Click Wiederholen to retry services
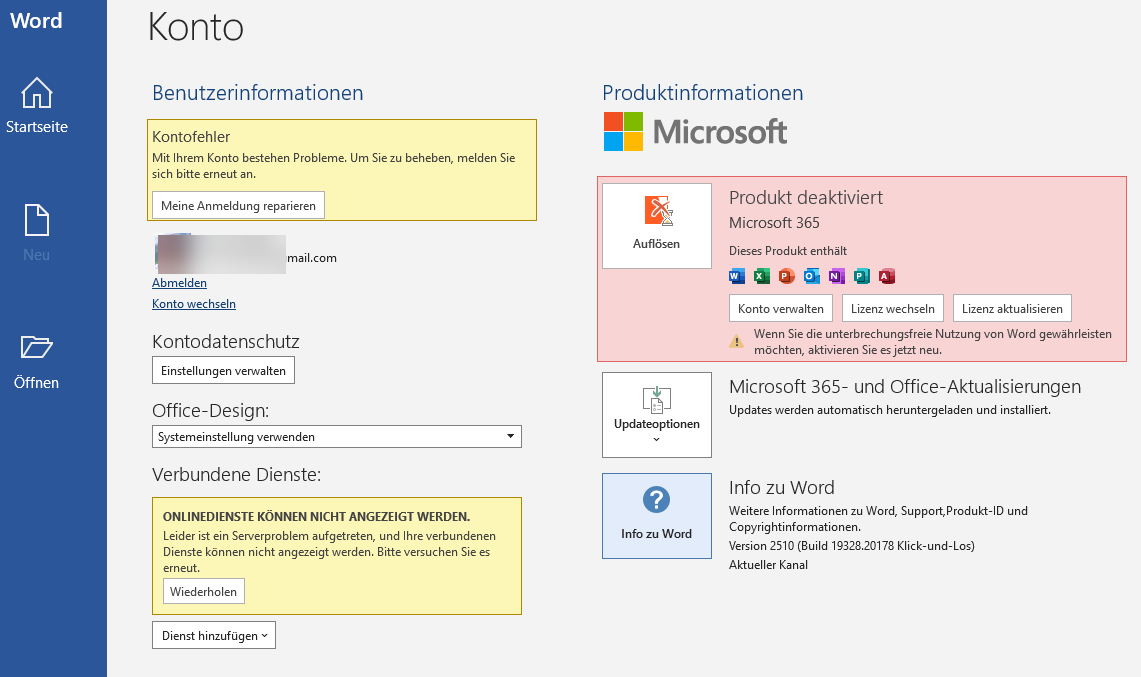1141x677 pixels. pos(204,591)
